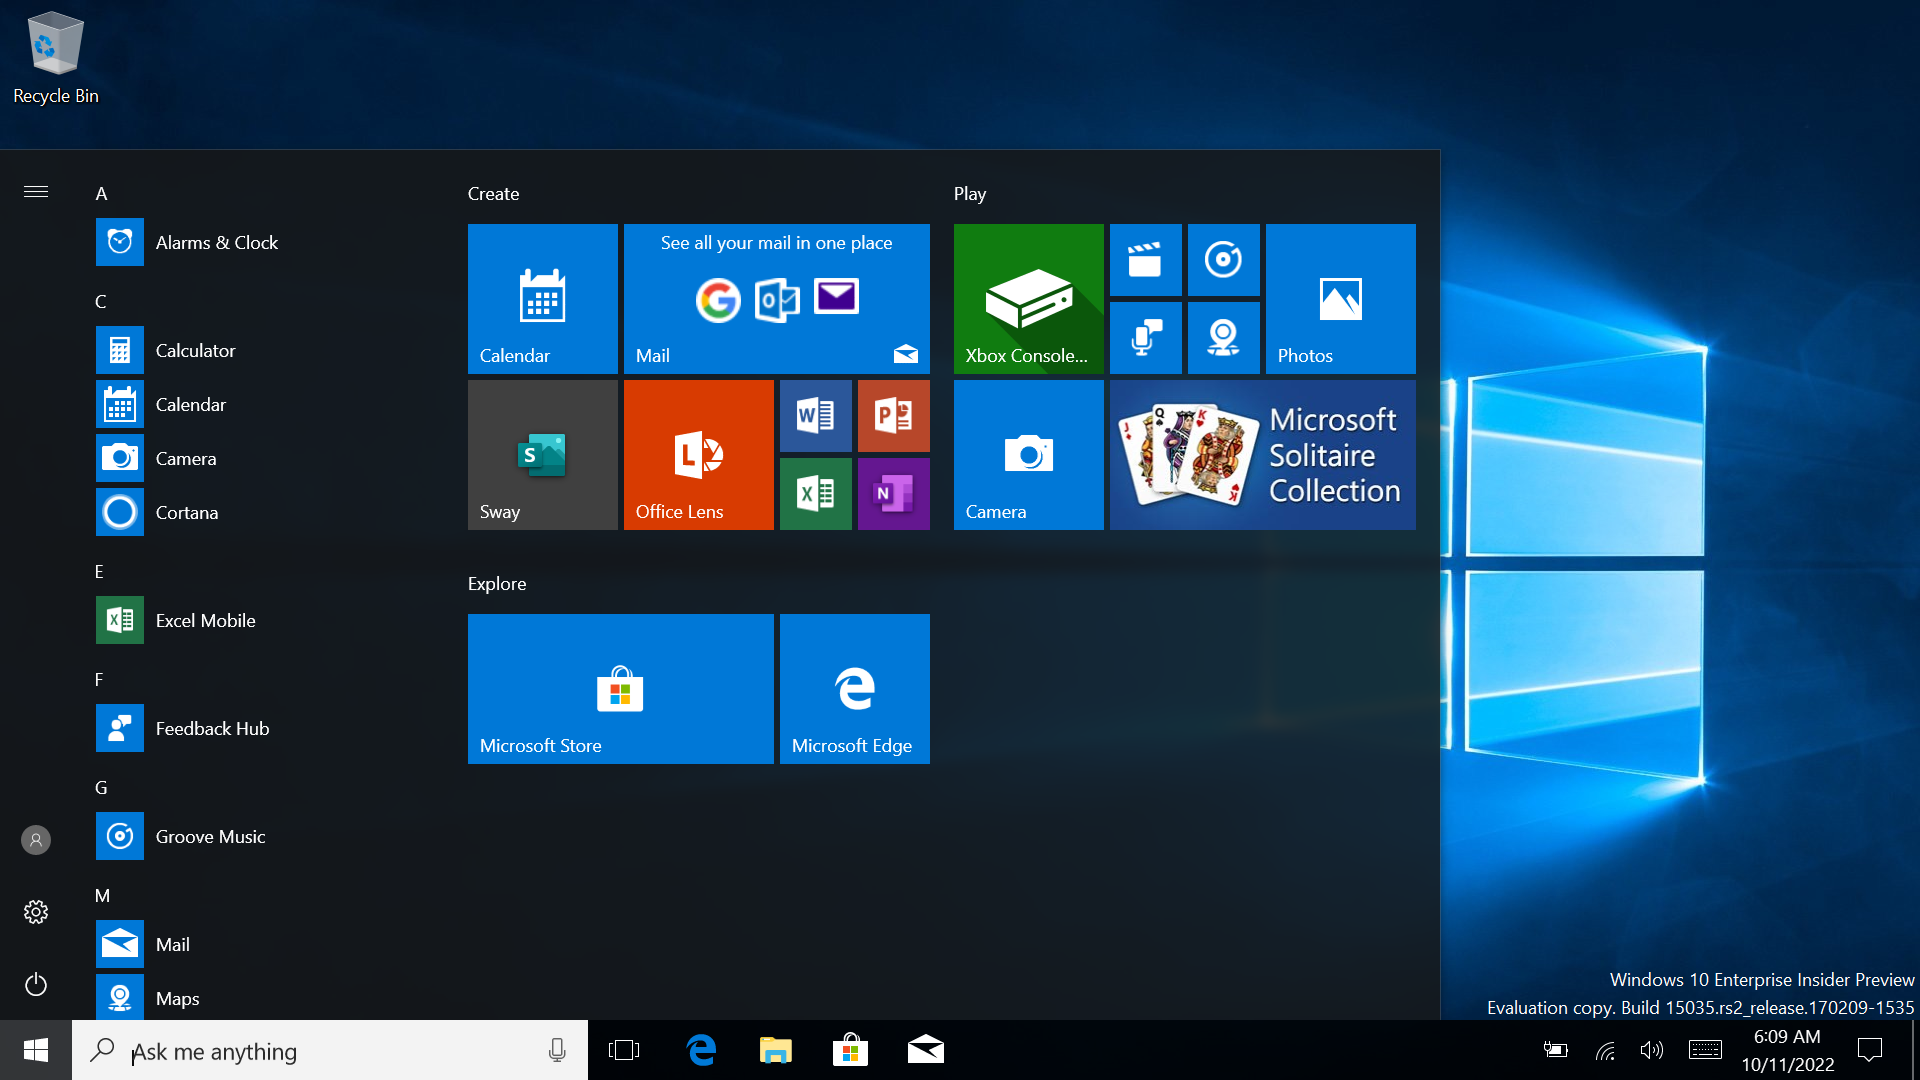Open the small OneNote tile
This screenshot has width=1920, height=1080.
(893, 493)
